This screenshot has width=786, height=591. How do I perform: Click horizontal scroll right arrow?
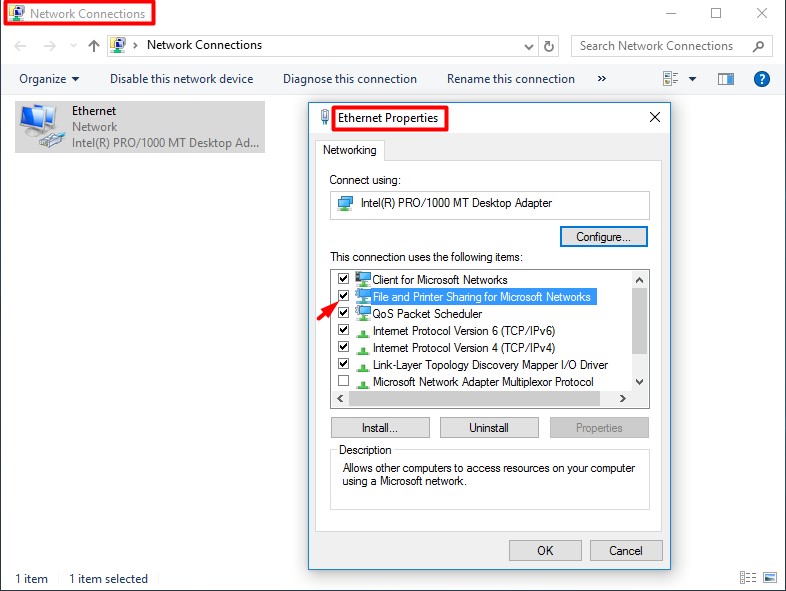point(623,399)
